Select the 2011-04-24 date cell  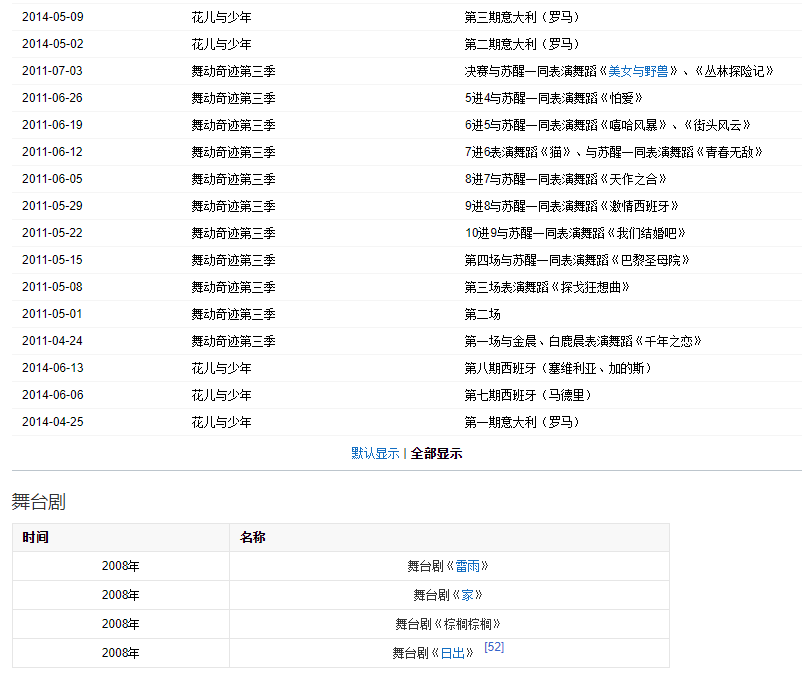53,341
